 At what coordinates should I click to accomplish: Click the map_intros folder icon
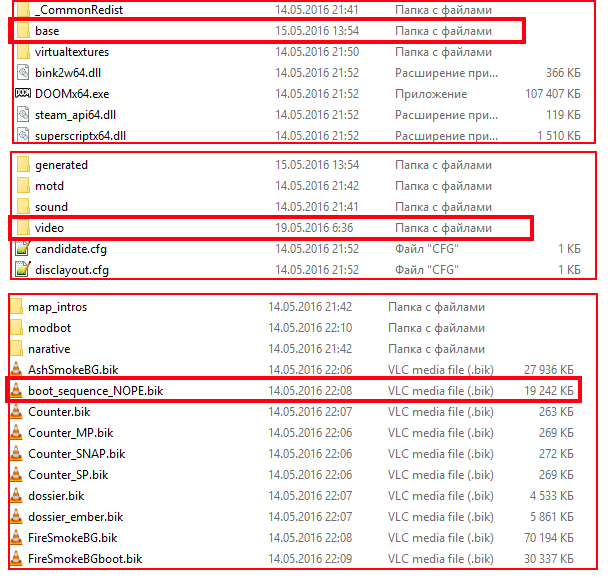(16, 307)
